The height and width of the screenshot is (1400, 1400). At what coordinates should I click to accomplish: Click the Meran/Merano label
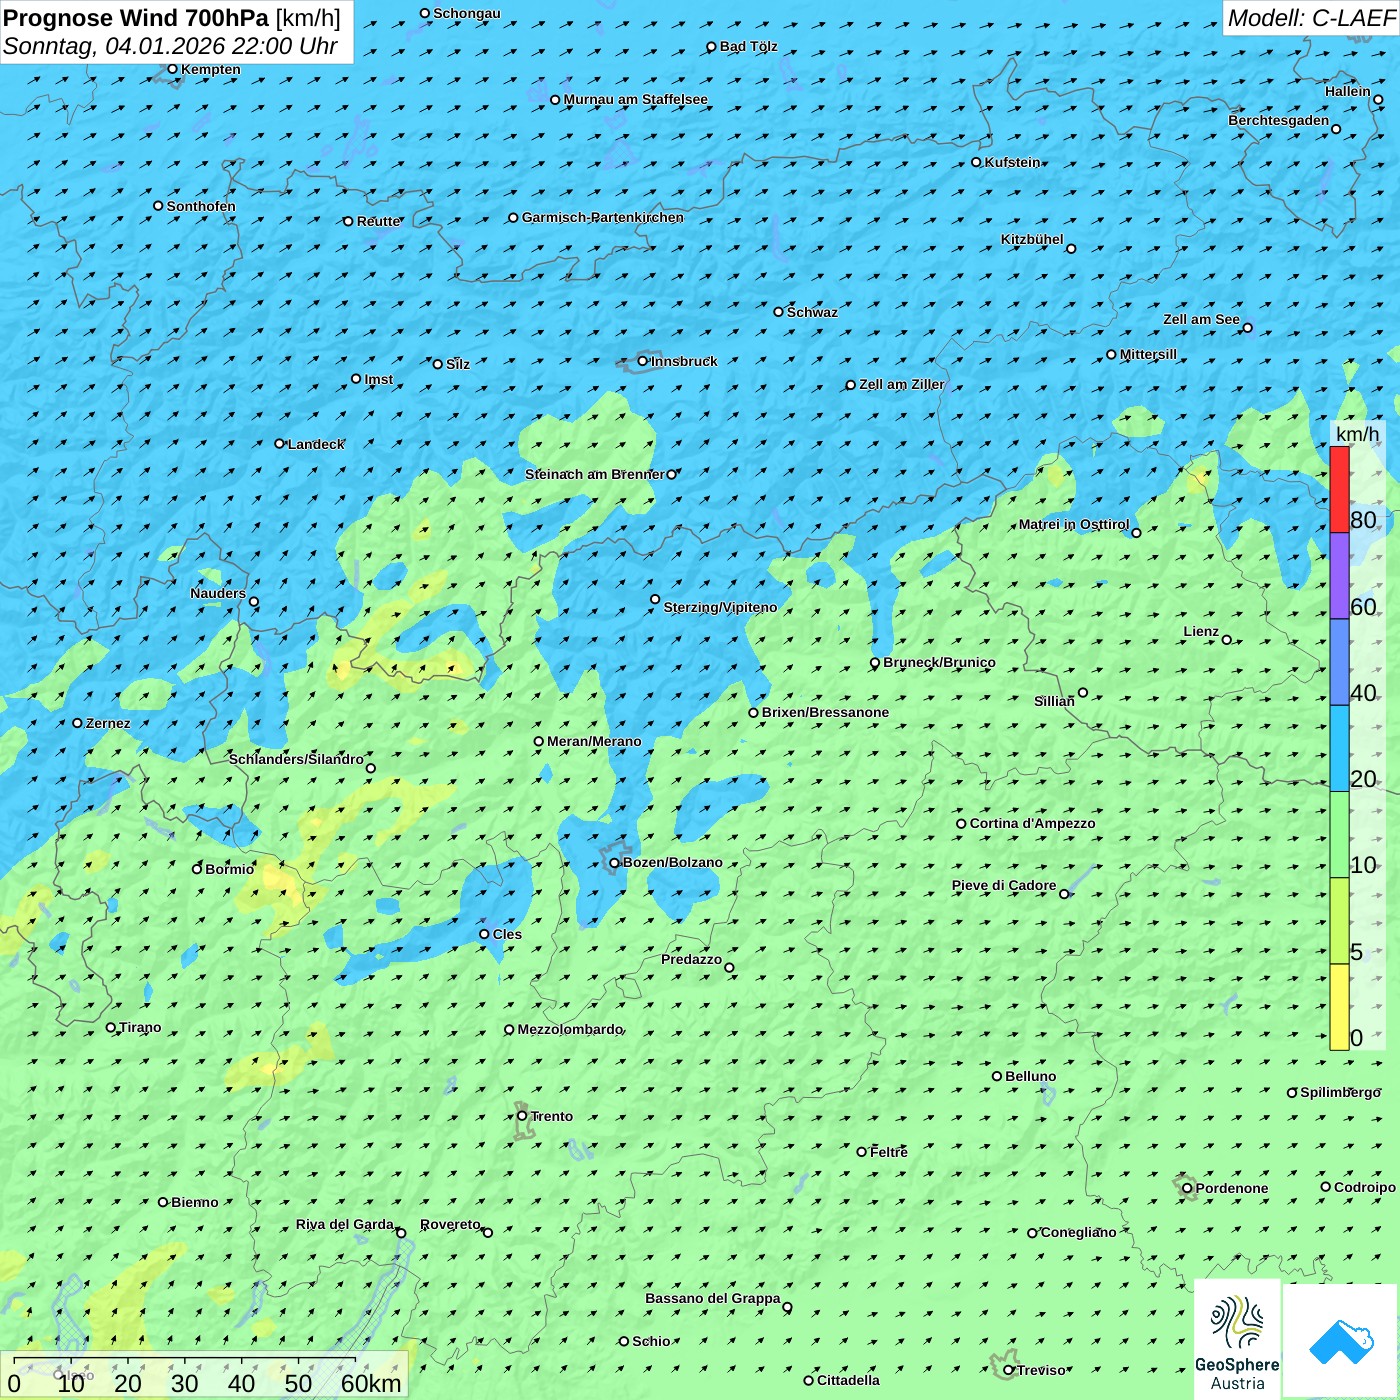594,741
